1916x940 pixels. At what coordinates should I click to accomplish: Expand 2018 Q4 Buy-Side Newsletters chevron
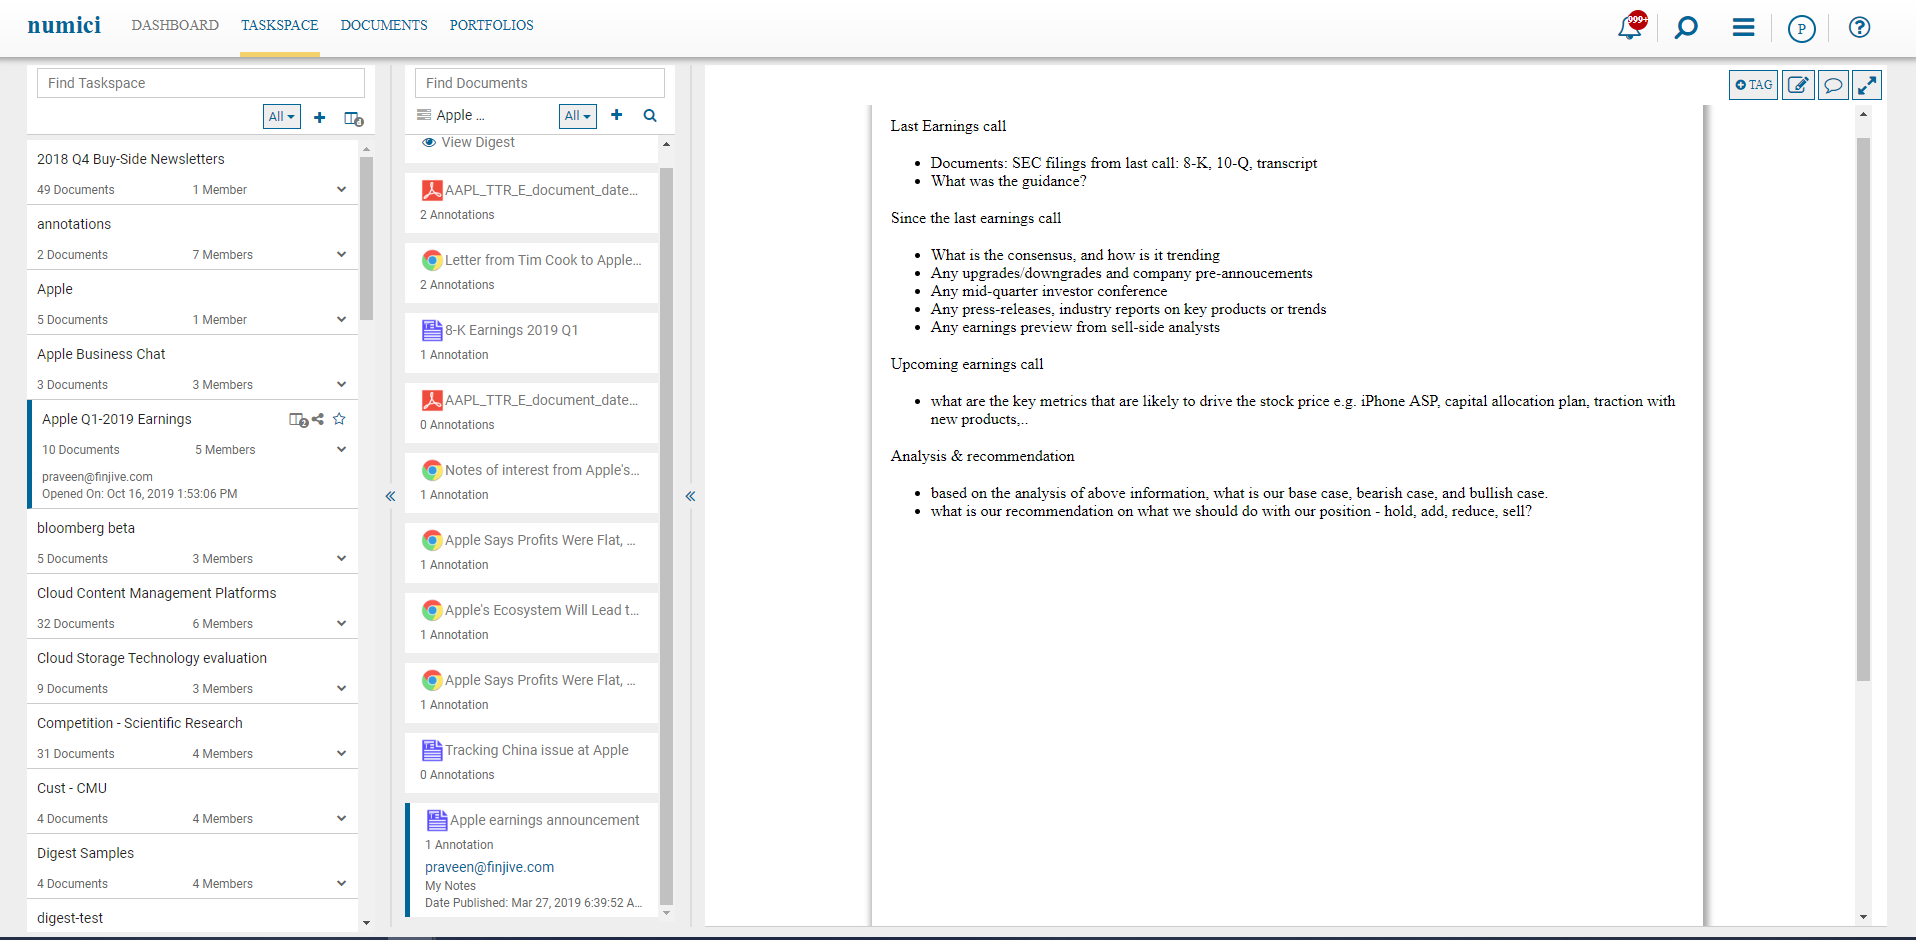coord(341,189)
